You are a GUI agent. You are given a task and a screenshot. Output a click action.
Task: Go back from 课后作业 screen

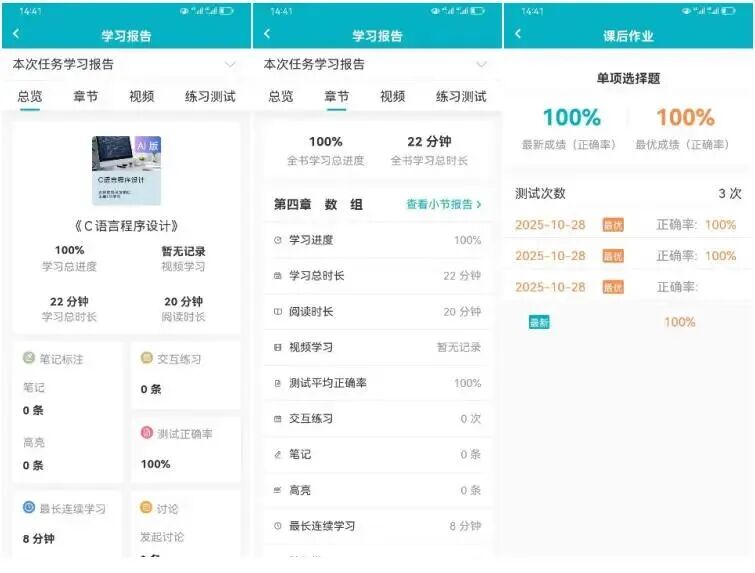click(518, 34)
